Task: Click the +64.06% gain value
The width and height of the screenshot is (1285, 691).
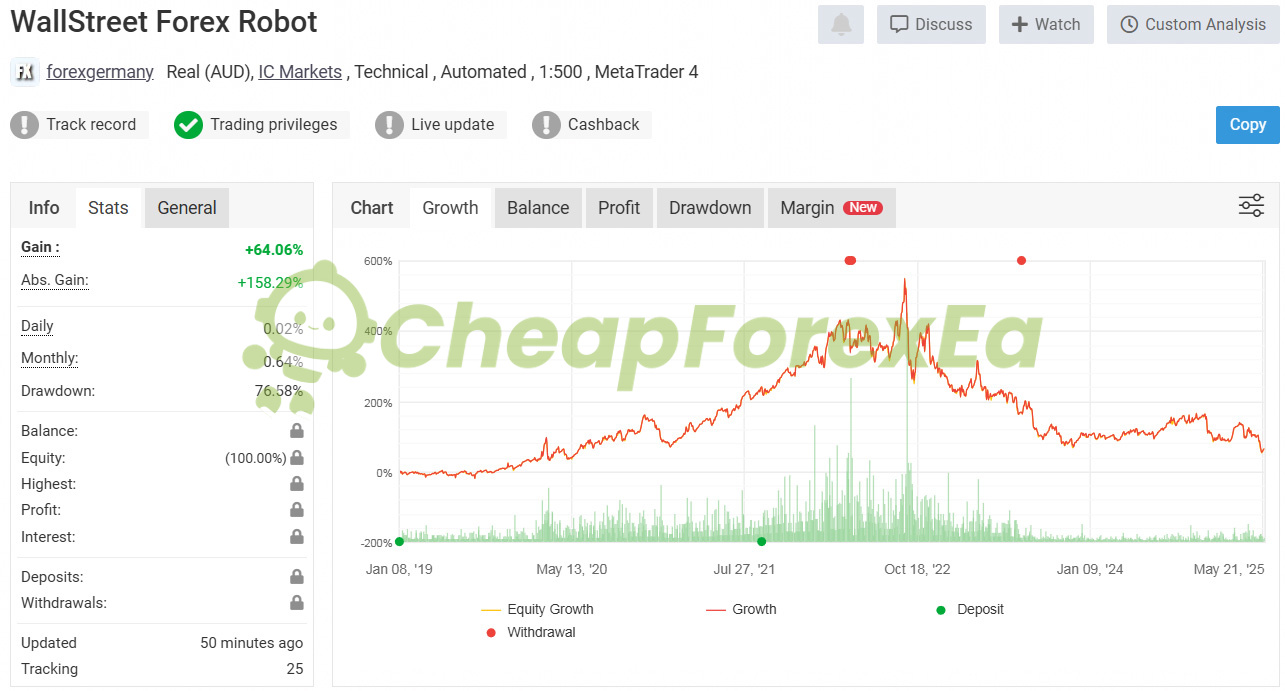Action: pos(274,250)
